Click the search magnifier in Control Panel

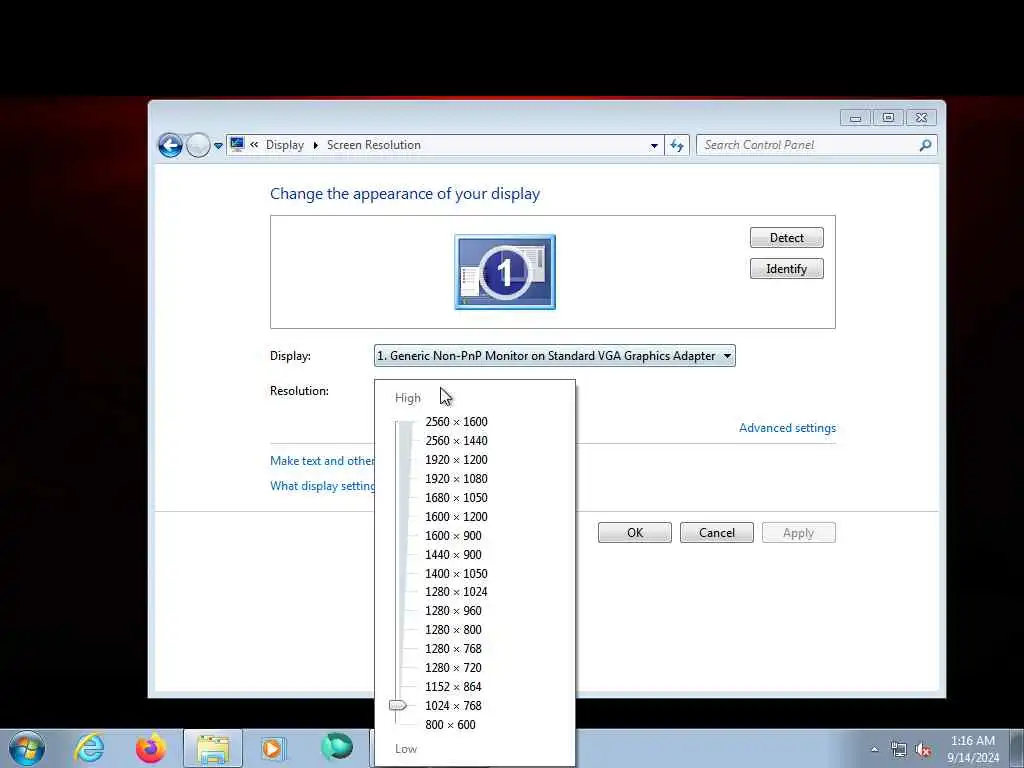click(x=925, y=145)
